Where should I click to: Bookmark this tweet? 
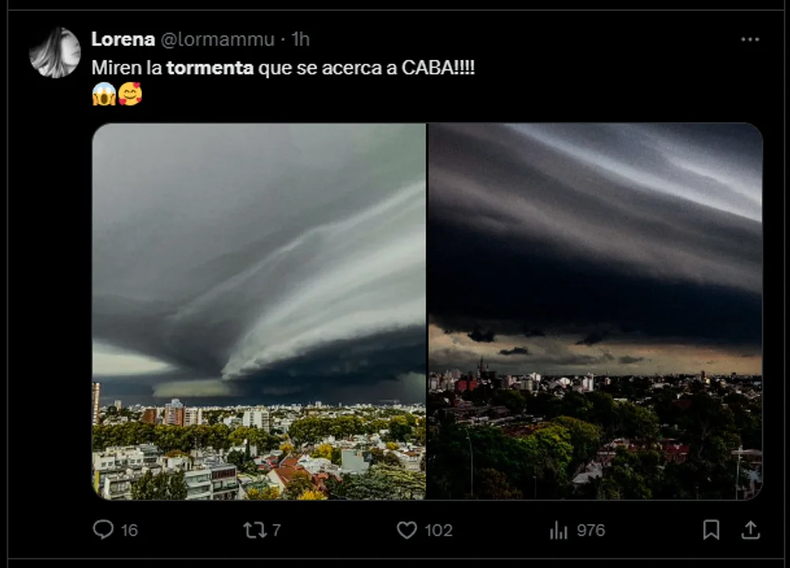pyautogui.click(x=711, y=530)
